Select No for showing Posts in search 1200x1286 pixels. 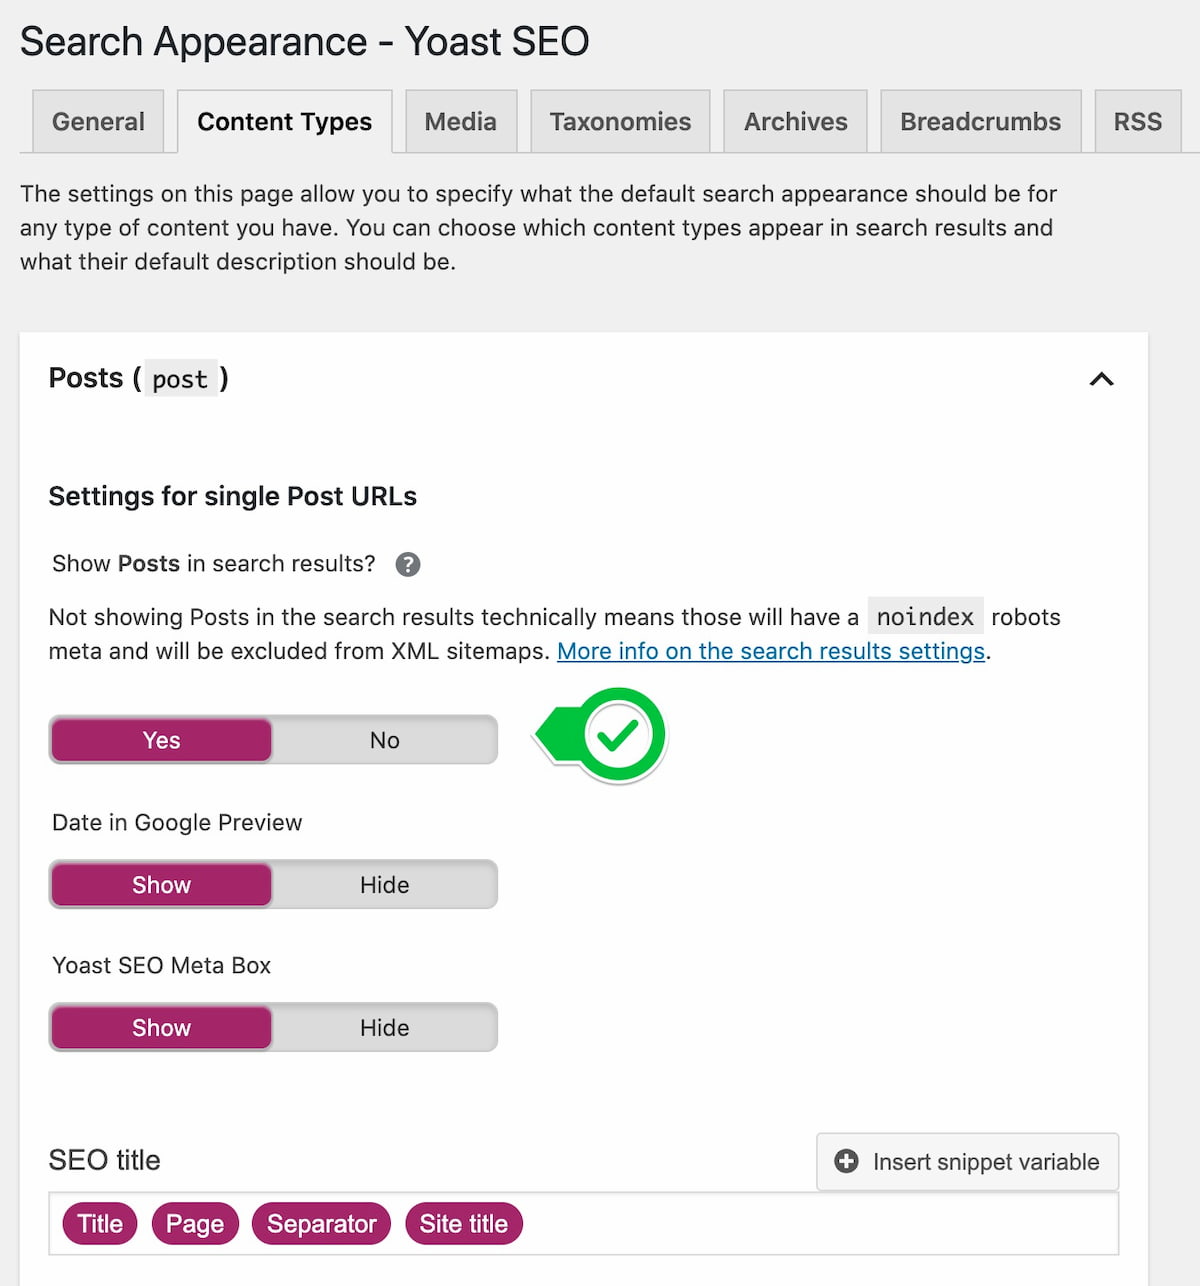(384, 740)
